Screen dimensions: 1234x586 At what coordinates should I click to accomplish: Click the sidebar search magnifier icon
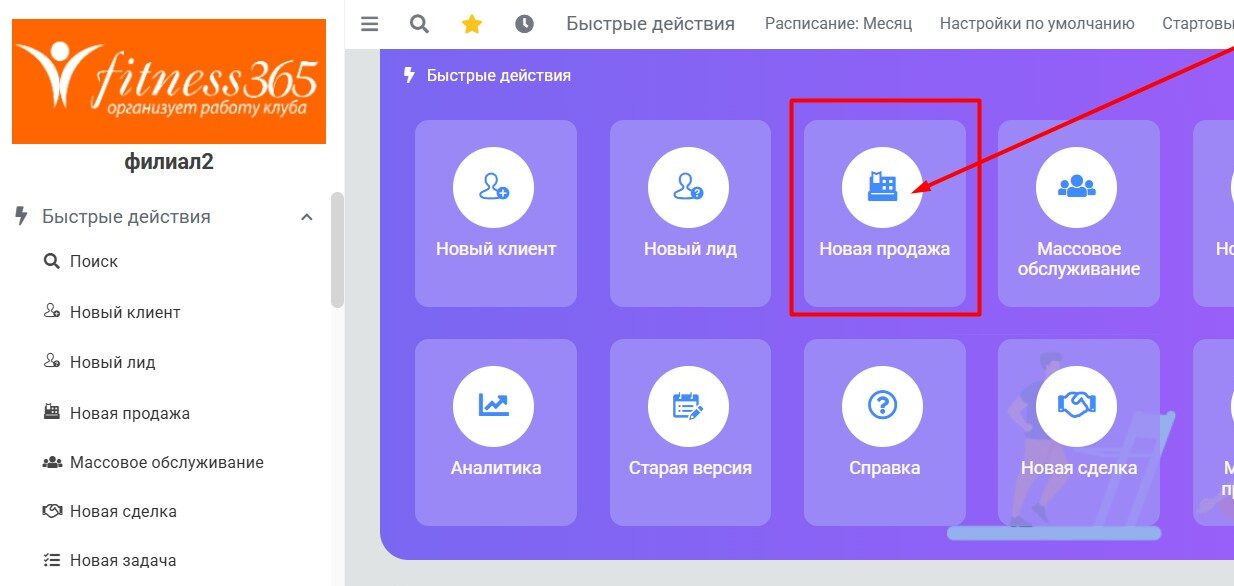point(52,261)
